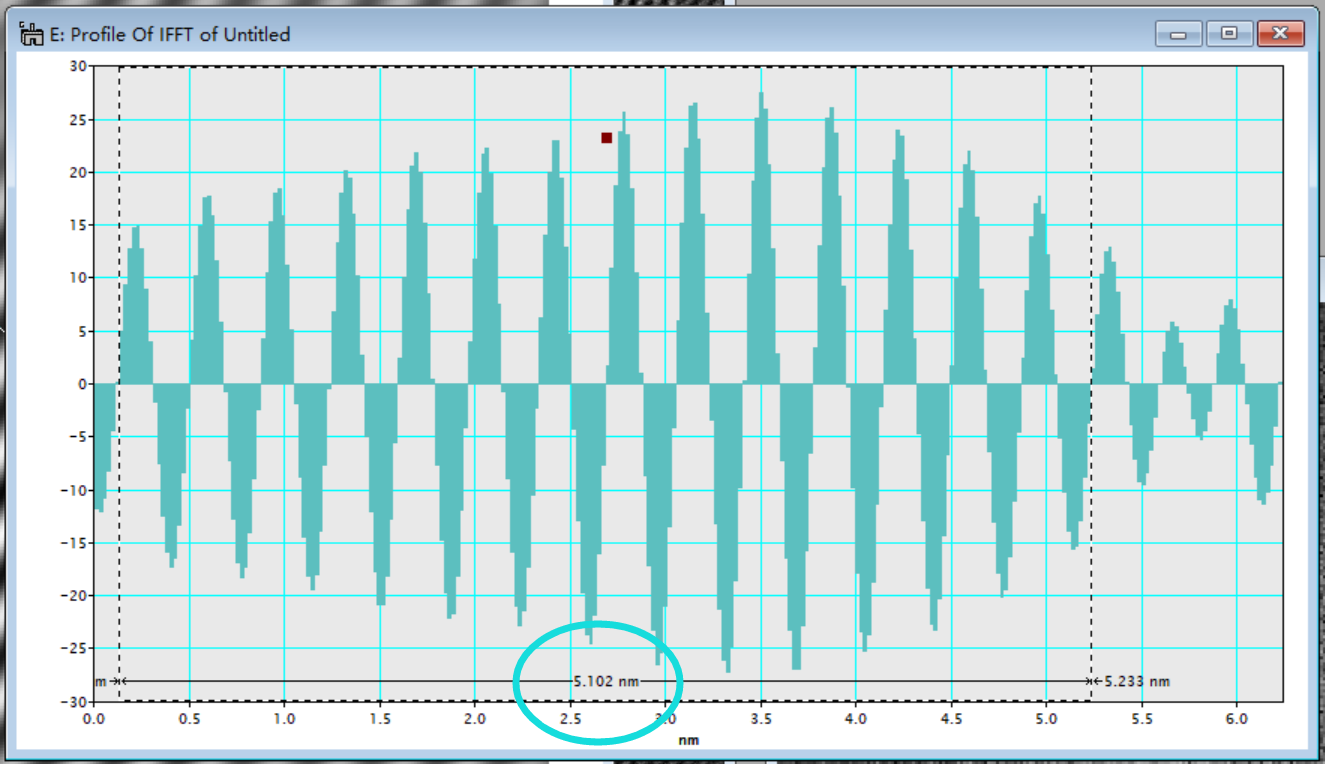
Task: Maximize the Profile Of IFFT window
Action: pos(1229,34)
